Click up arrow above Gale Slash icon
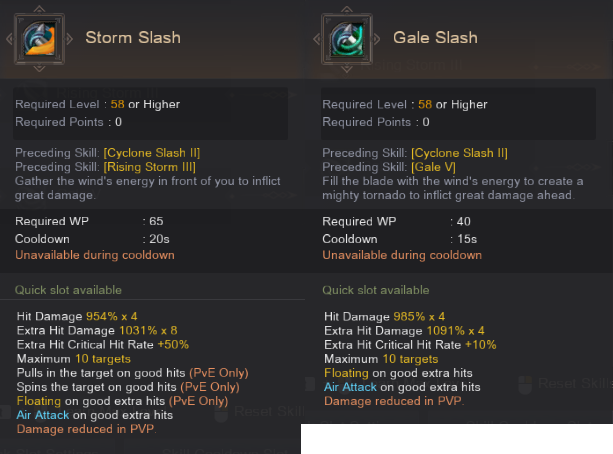 (x=347, y=9)
